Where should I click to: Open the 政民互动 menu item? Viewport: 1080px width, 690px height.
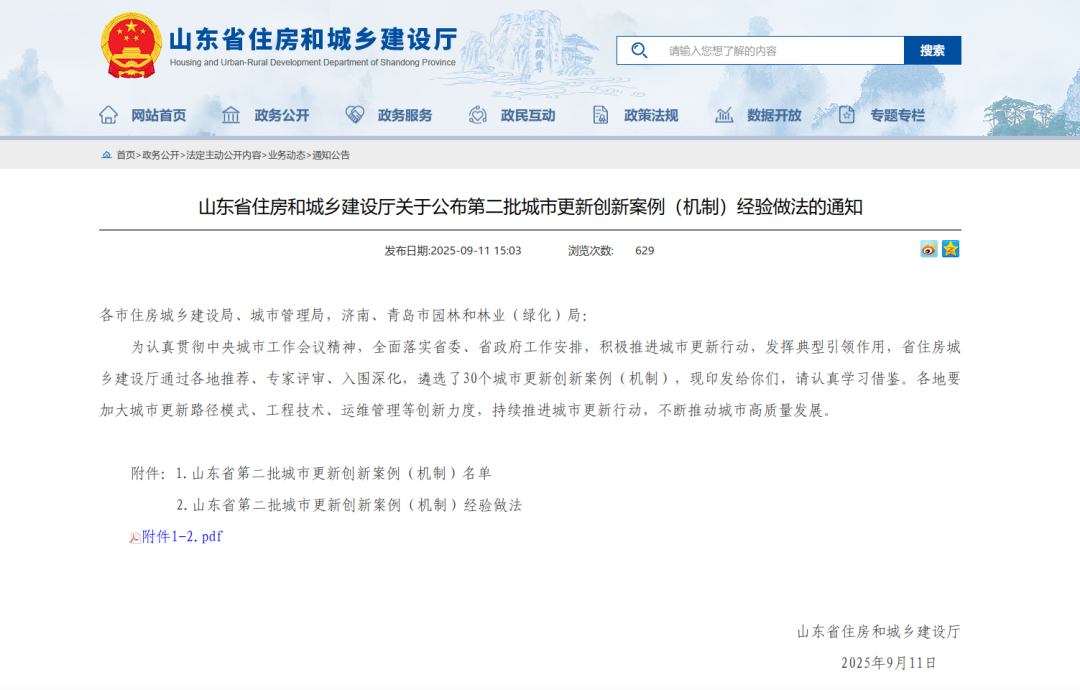pyautogui.click(x=528, y=116)
